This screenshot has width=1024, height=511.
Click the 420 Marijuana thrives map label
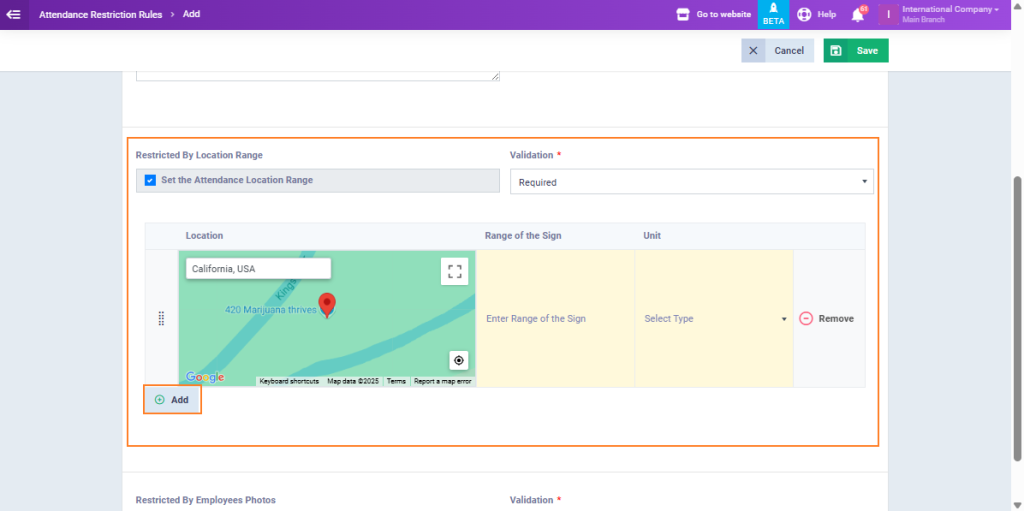tap(270, 310)
